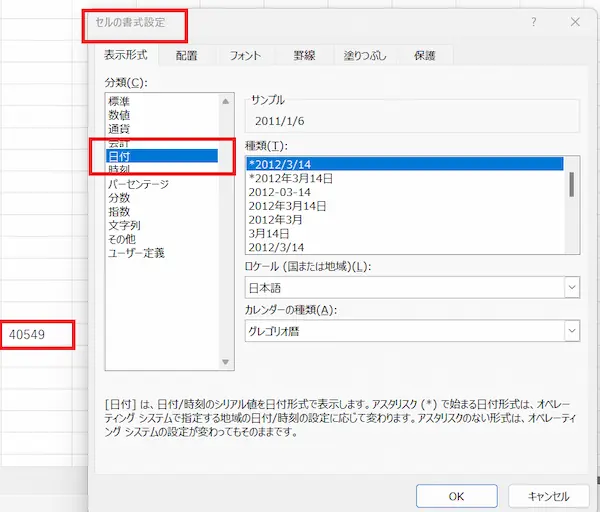The image size is (600, 512).
Task: Click the キャンセル button
Action: coord(547,496)
